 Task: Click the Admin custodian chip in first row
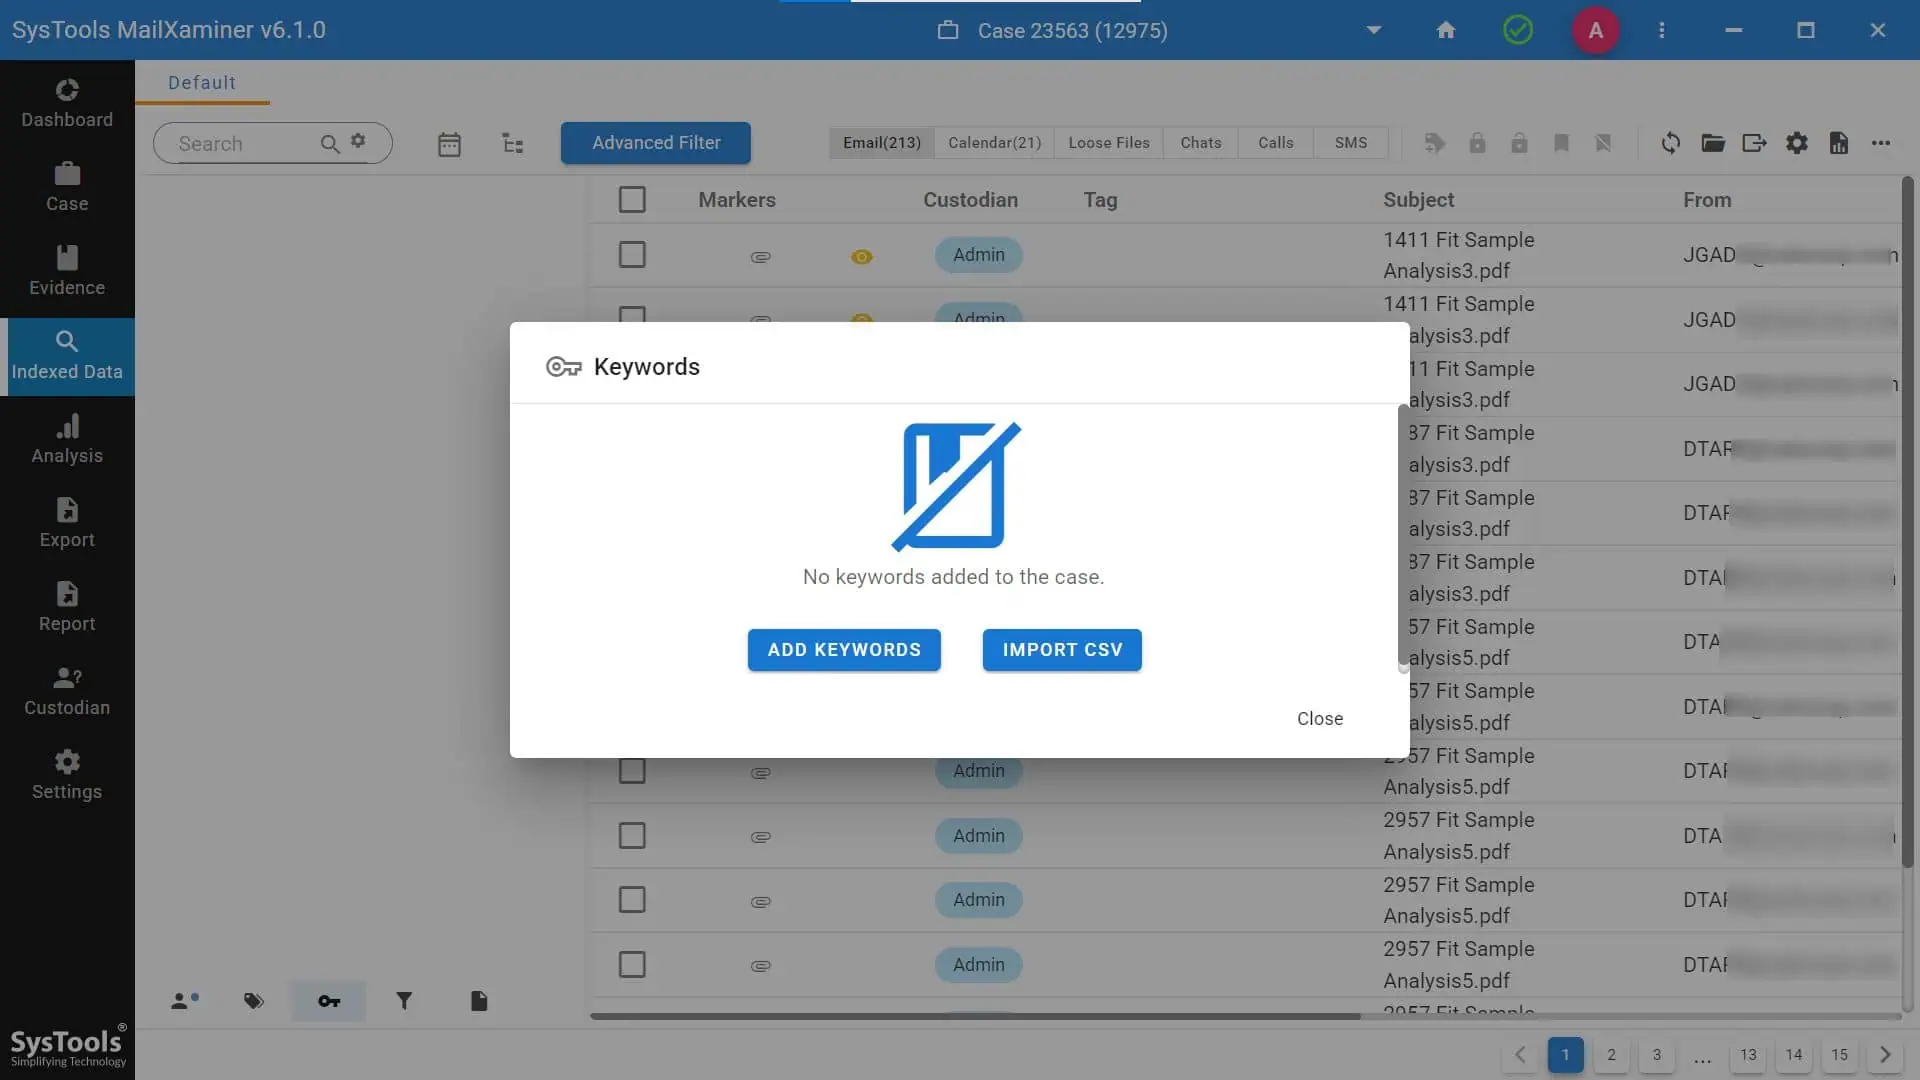[978, 255]
